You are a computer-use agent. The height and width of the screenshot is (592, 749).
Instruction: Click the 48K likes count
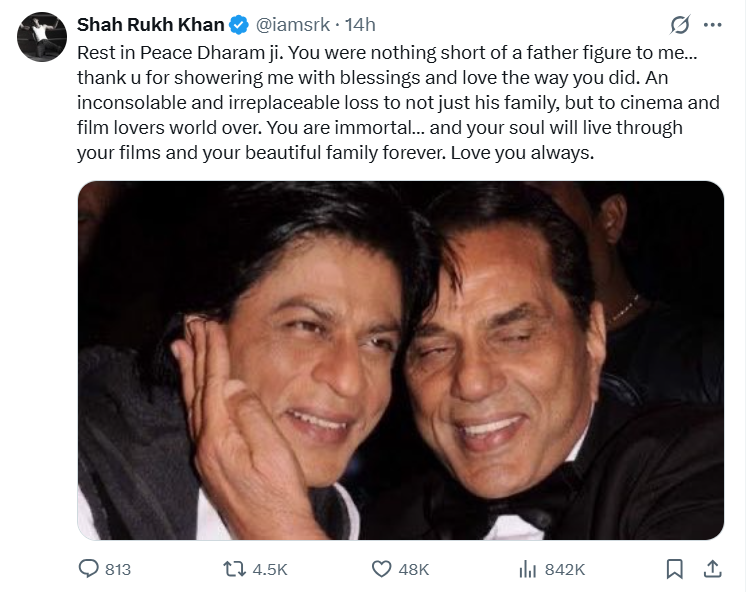414,569
